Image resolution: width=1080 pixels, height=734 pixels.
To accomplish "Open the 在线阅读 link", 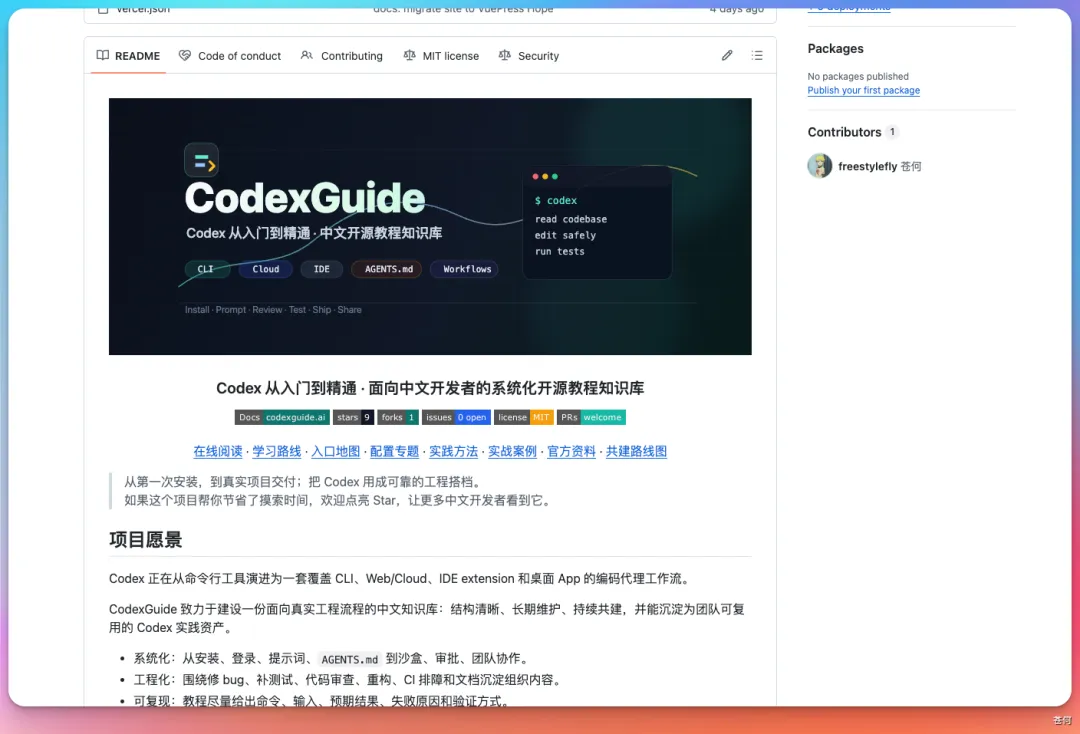I will 218,451.
